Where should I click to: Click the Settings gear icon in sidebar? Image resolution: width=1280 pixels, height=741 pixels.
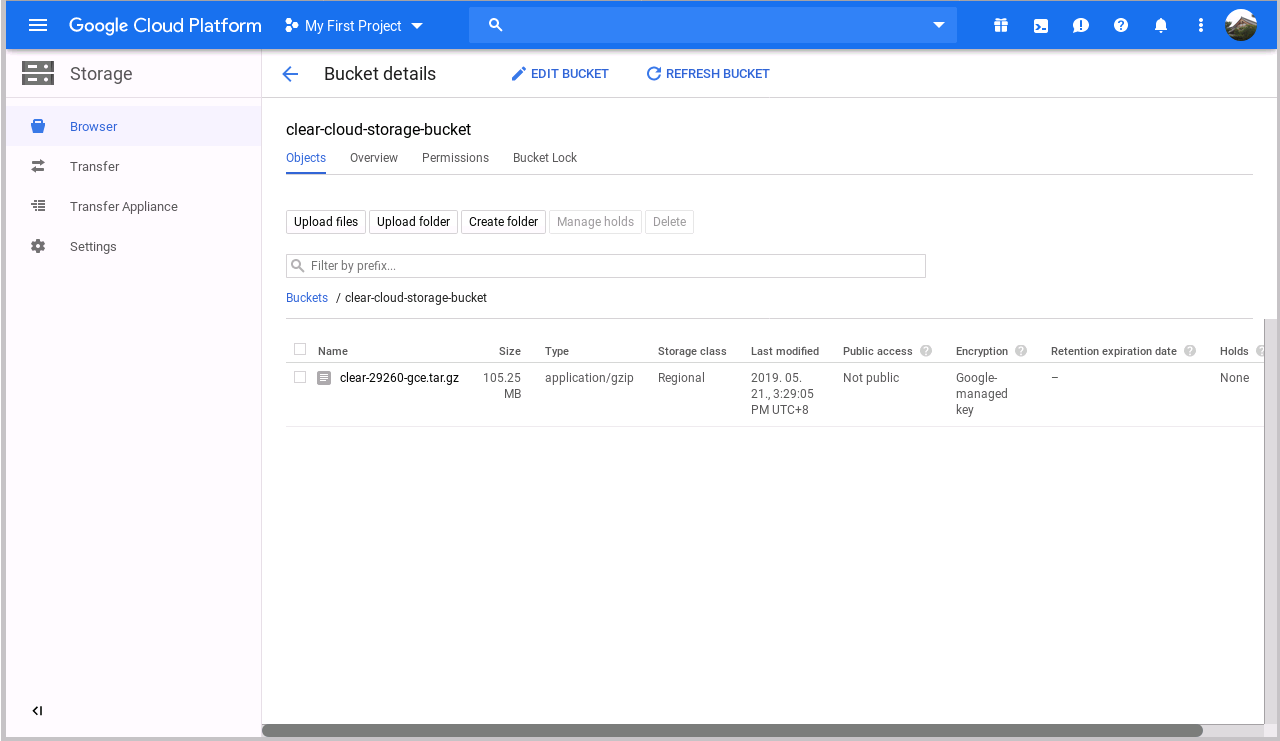click(38, 246)
